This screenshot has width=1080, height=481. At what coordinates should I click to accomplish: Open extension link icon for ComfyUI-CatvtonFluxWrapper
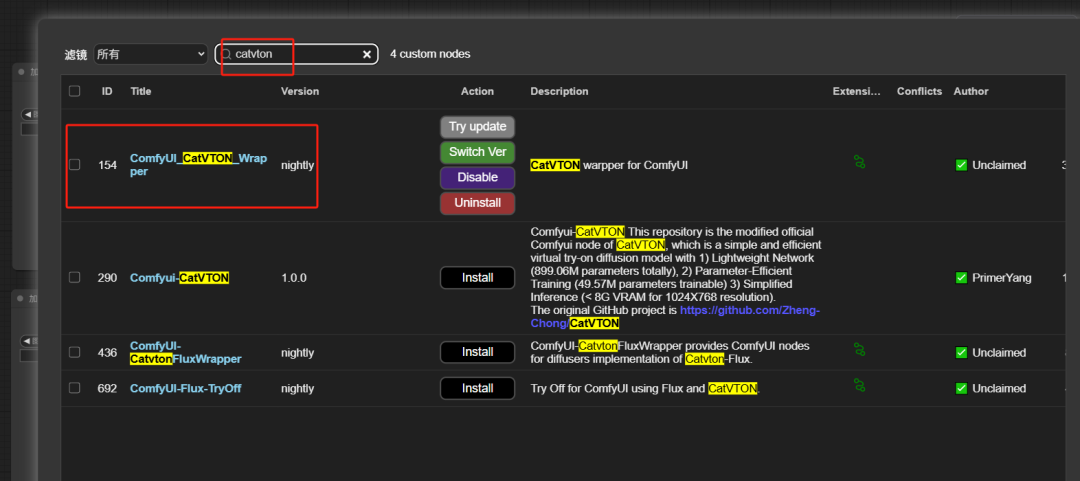[x=859, y=350]
